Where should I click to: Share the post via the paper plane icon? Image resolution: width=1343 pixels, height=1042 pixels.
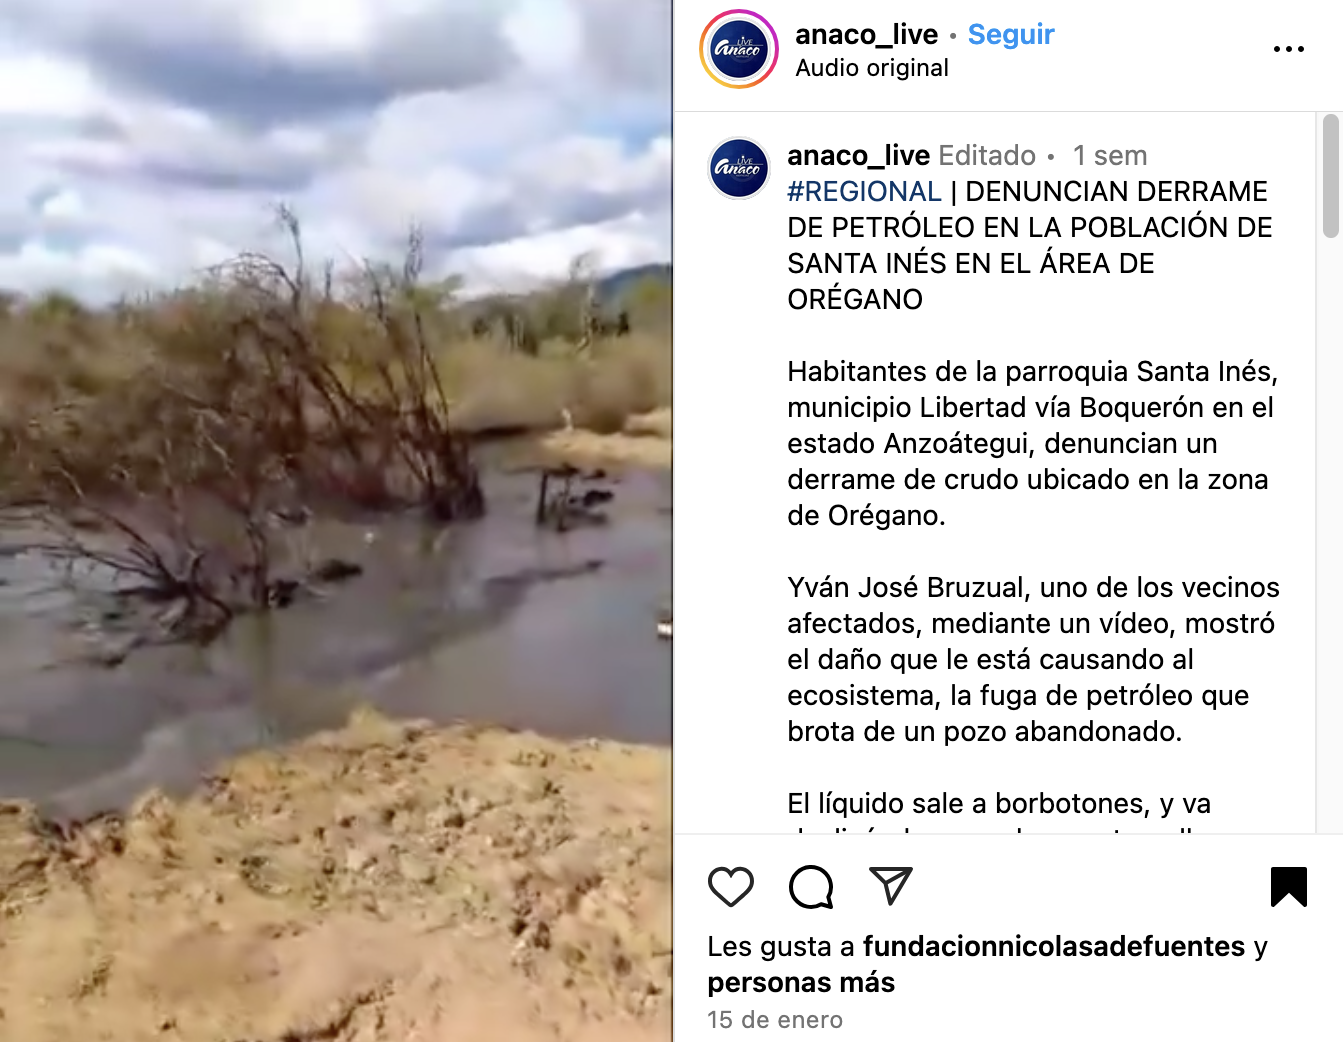(890, 886)
